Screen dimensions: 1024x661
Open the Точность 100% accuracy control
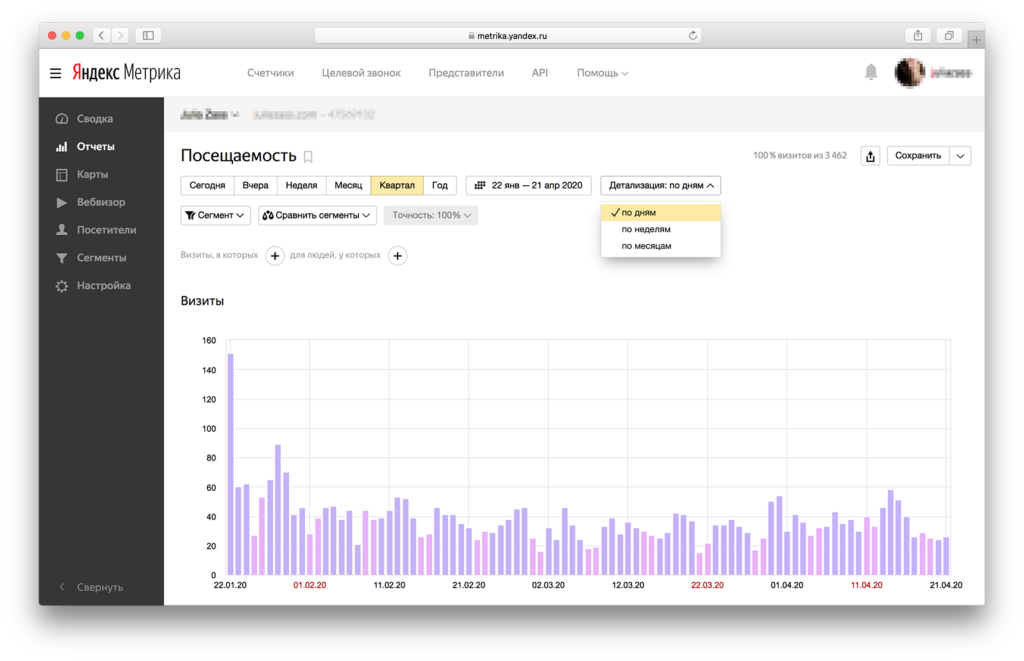430,215
